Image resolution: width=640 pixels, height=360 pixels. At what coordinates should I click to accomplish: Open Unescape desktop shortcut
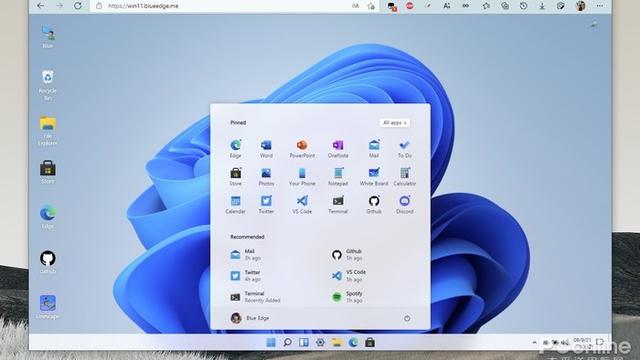point(48,307)
